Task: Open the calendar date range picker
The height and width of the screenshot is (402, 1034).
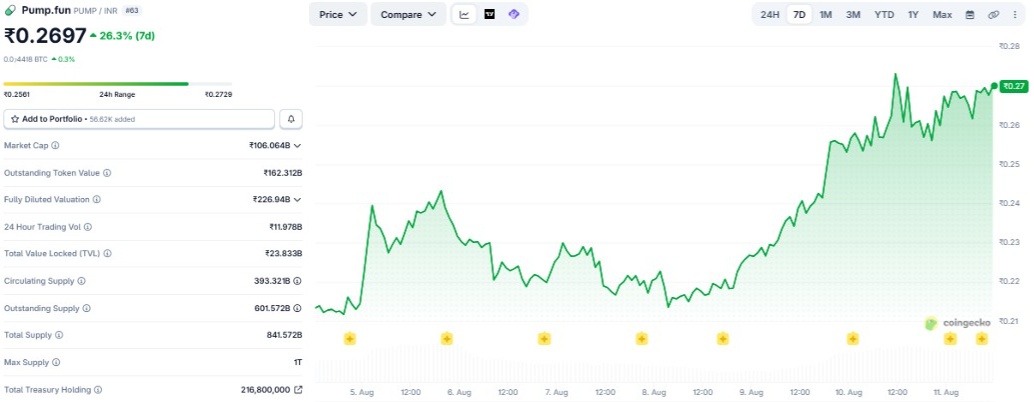Action: click(x=970, y=14)
